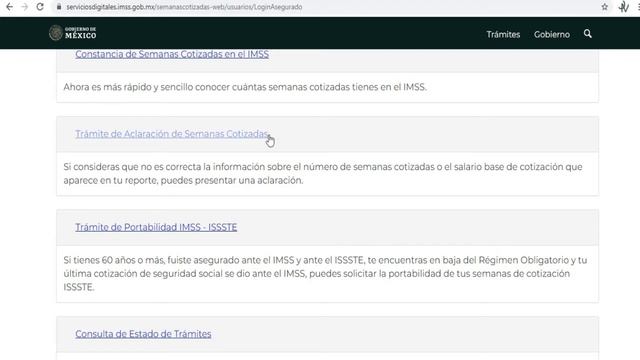640x360 pixels.
Task: Click the address bar URL field
Action: click(331, 7)
